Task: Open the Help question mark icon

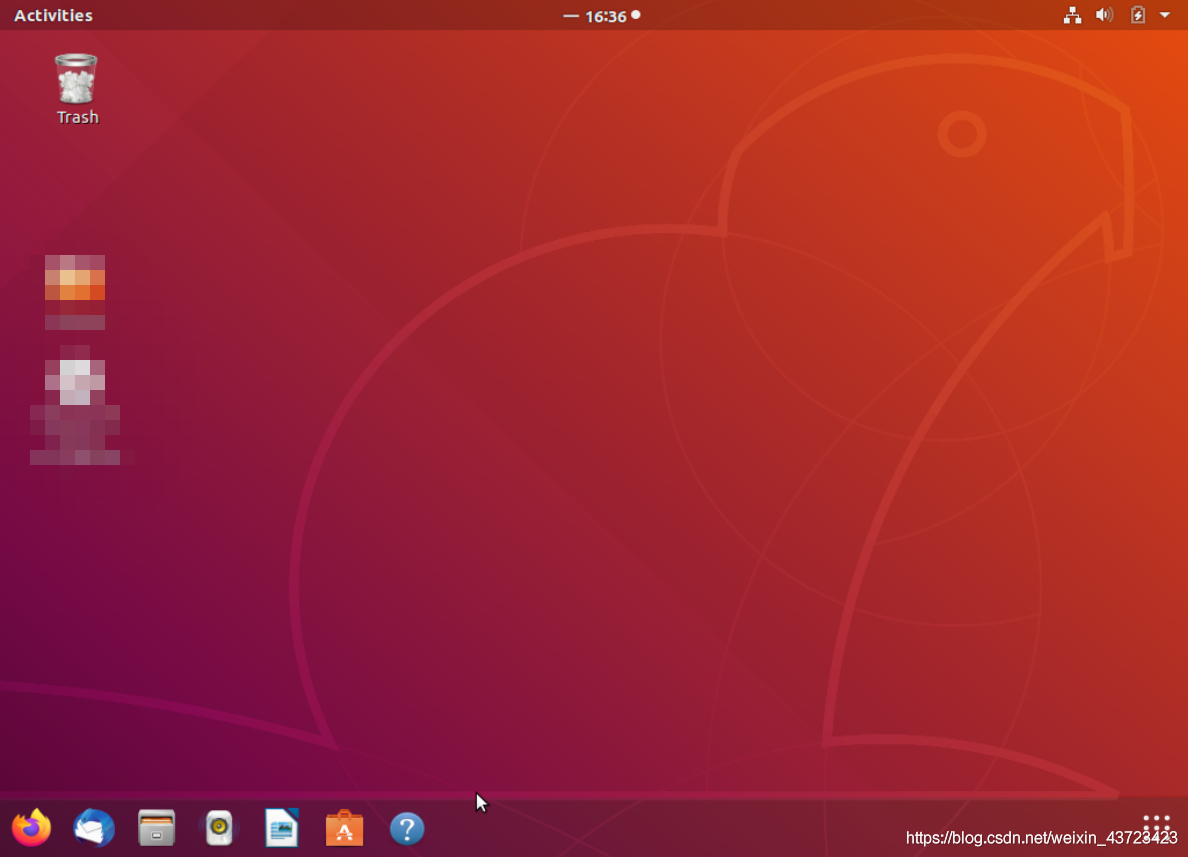Action: point(407,828)
